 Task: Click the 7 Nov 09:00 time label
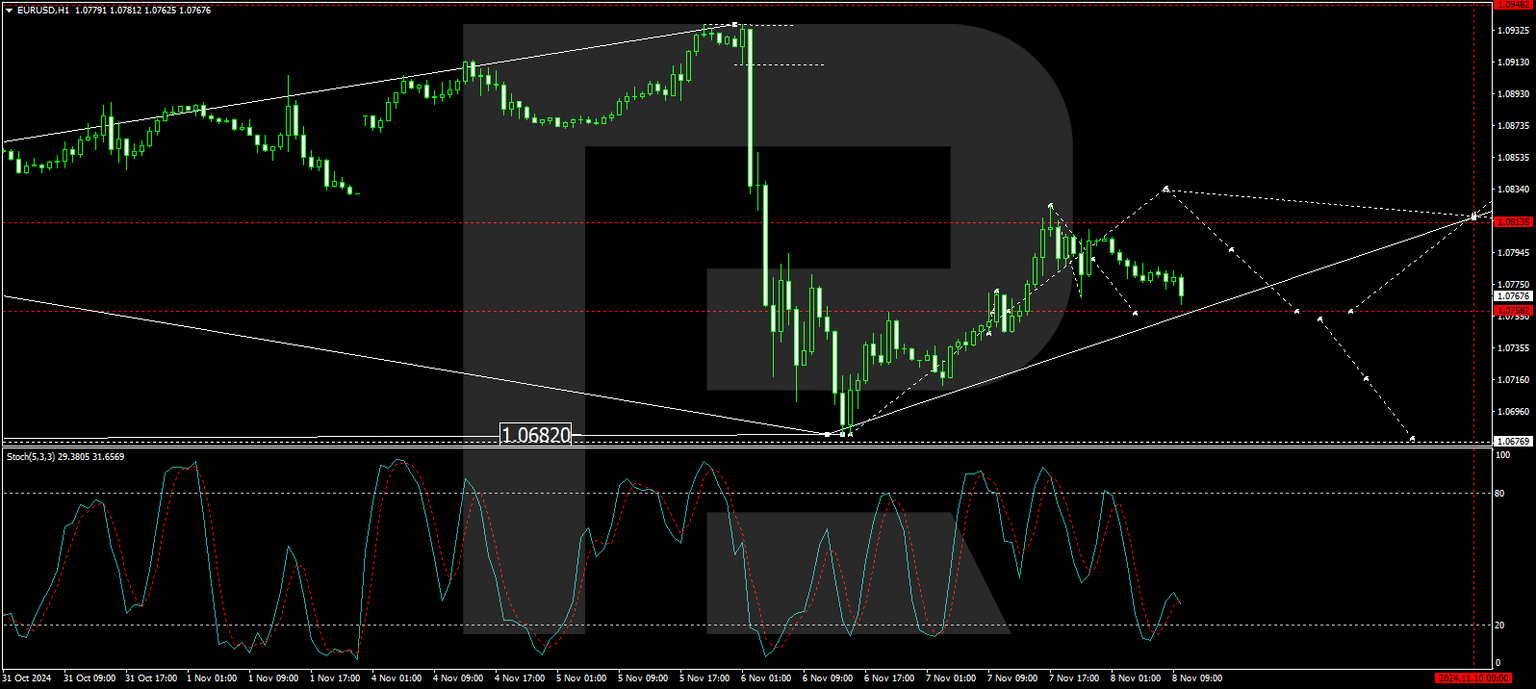coord(1013,678)
